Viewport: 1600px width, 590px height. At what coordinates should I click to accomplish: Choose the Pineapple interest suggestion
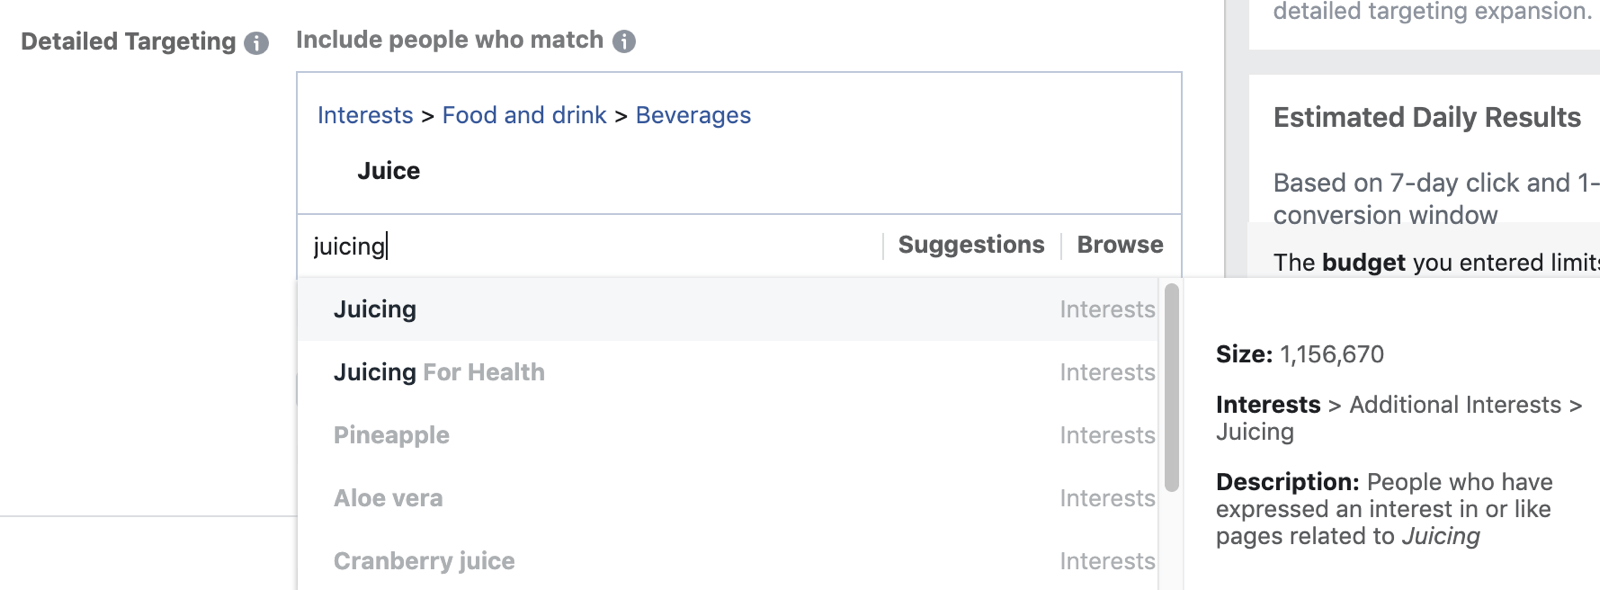[729, 435]
